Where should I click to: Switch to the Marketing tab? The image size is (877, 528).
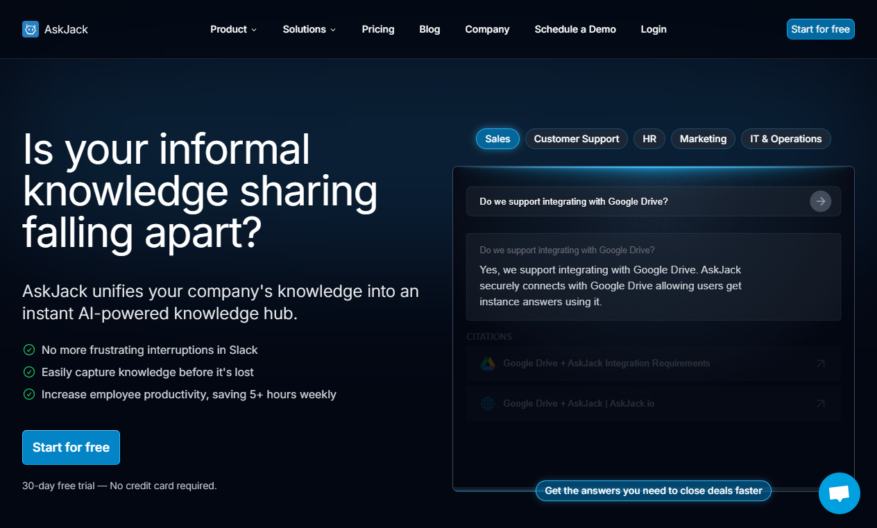703,139
